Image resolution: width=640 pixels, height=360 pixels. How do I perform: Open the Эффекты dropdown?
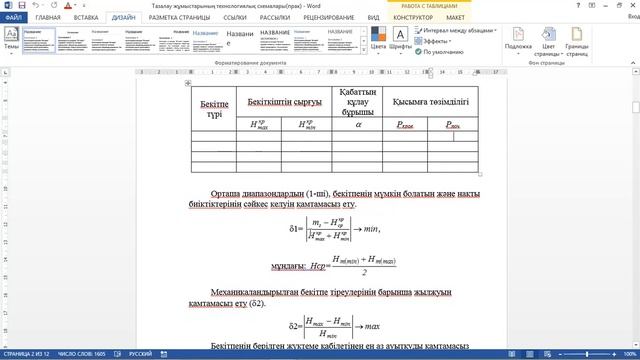point(433,41)
